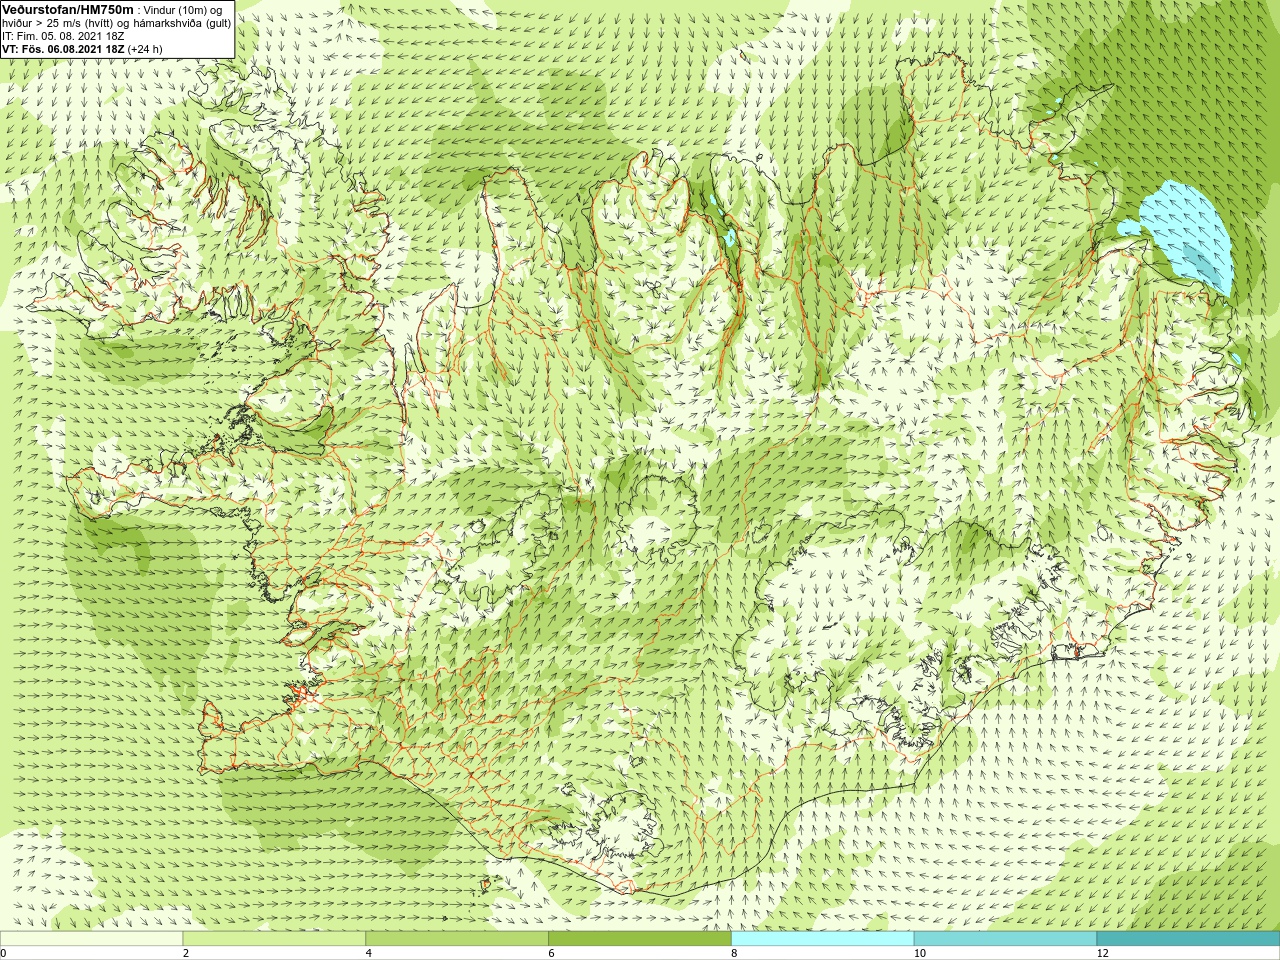Screen dimensions: 1280x960
Task: Click the legend swatch between 6 and 8
Action: pos(640,939)
